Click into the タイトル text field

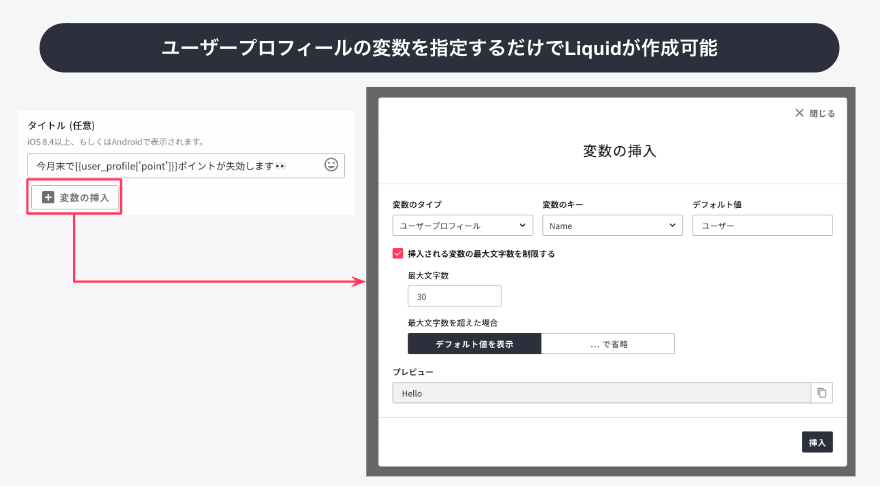click(x=186, y=166)
